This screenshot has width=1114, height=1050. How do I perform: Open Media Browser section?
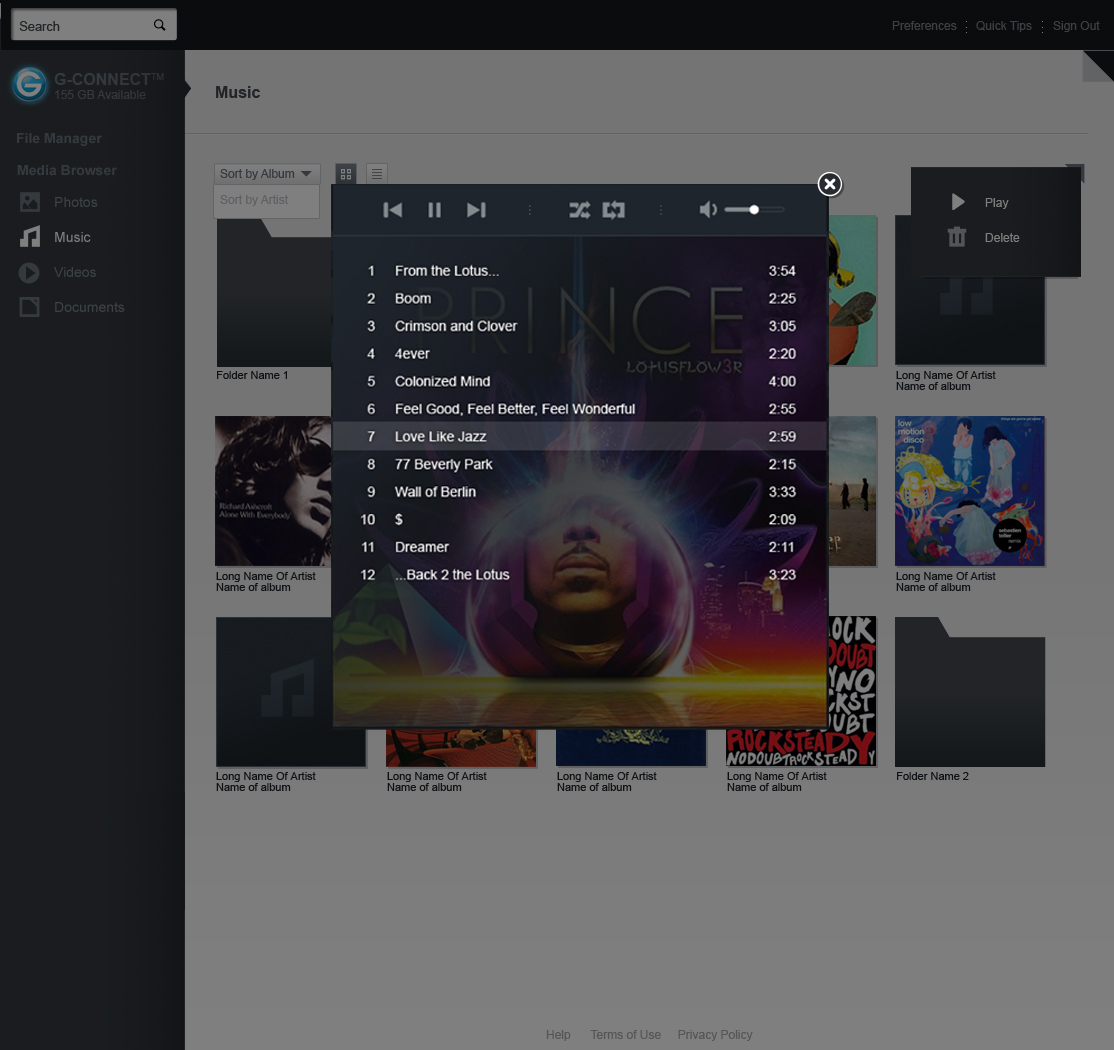(x=67, y=171)
